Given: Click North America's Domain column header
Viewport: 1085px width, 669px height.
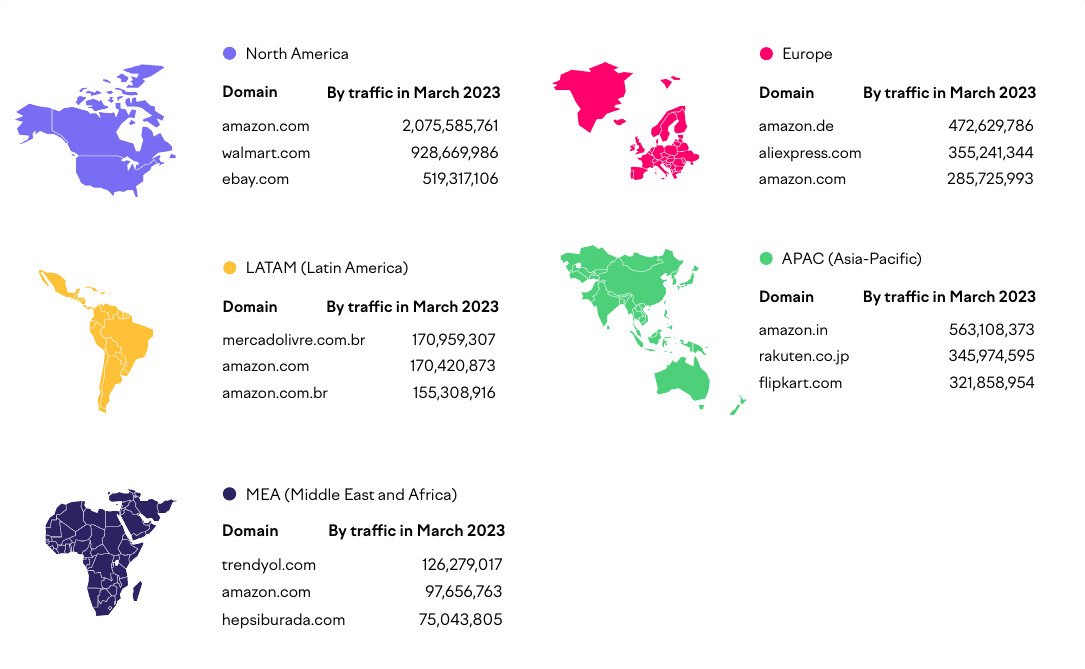Looking at the screenshot, I should pyautogui.click(x=250, y=92).
